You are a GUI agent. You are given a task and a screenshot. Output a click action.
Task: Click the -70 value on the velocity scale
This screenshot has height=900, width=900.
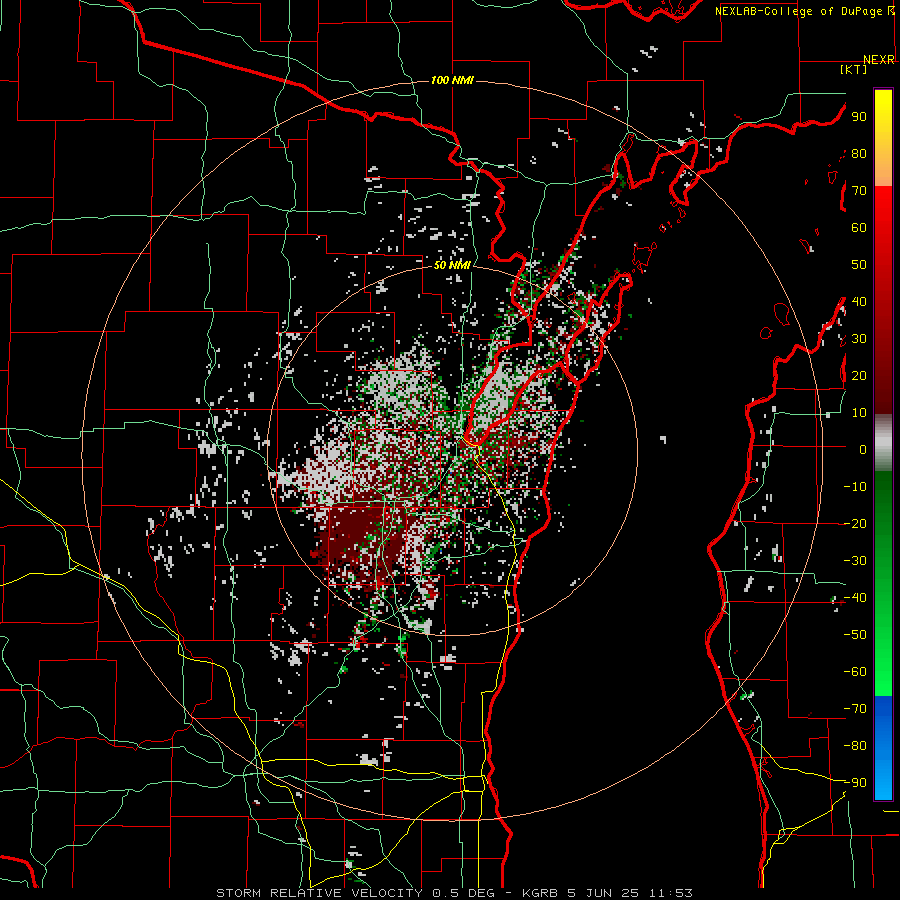(x=855, y=709)
